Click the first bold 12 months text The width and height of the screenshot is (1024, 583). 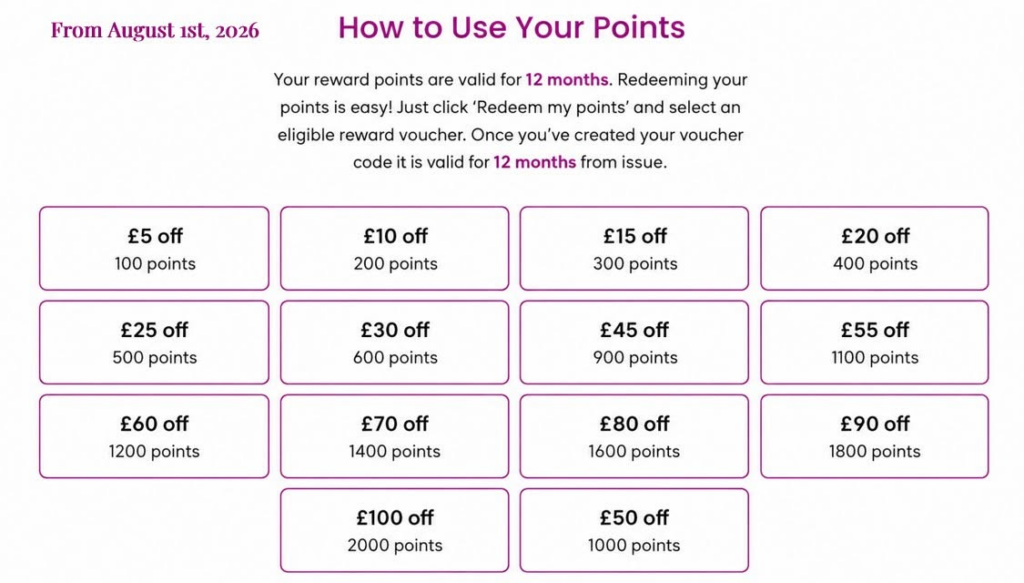coord(567,80)
